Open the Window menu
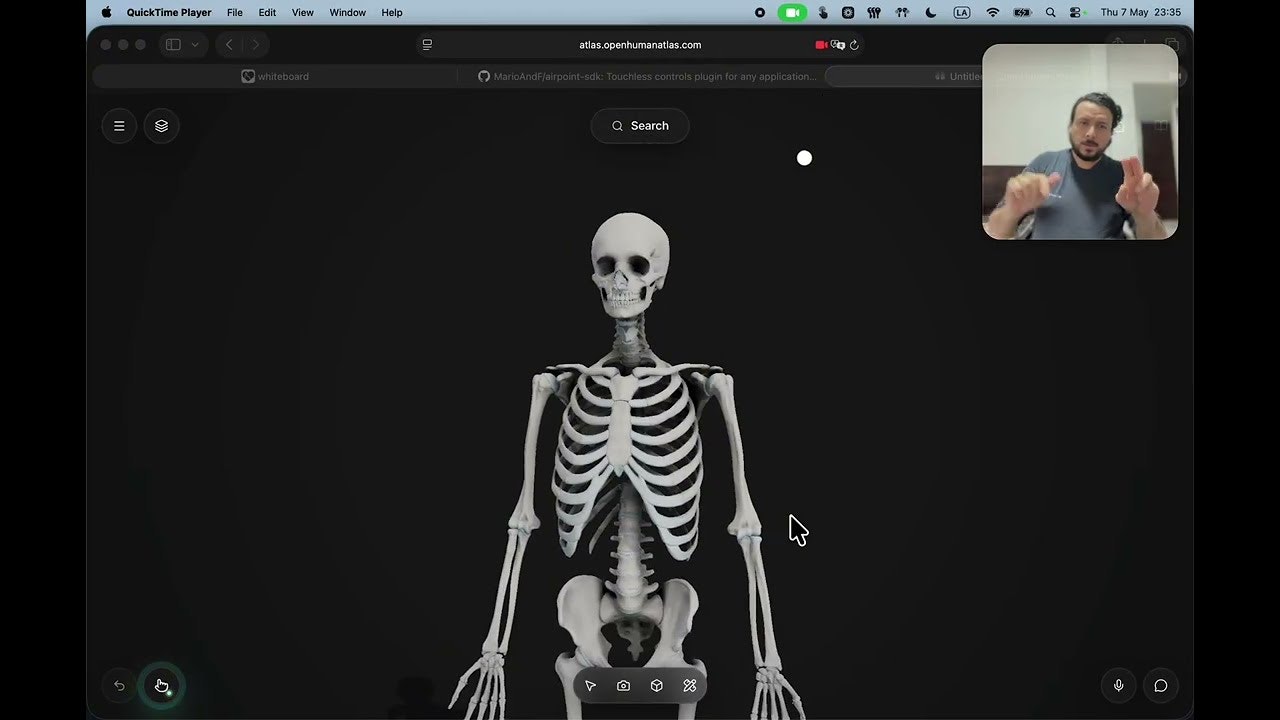The width and height of the screenshot is (1280, 720). tap(348, 13)
